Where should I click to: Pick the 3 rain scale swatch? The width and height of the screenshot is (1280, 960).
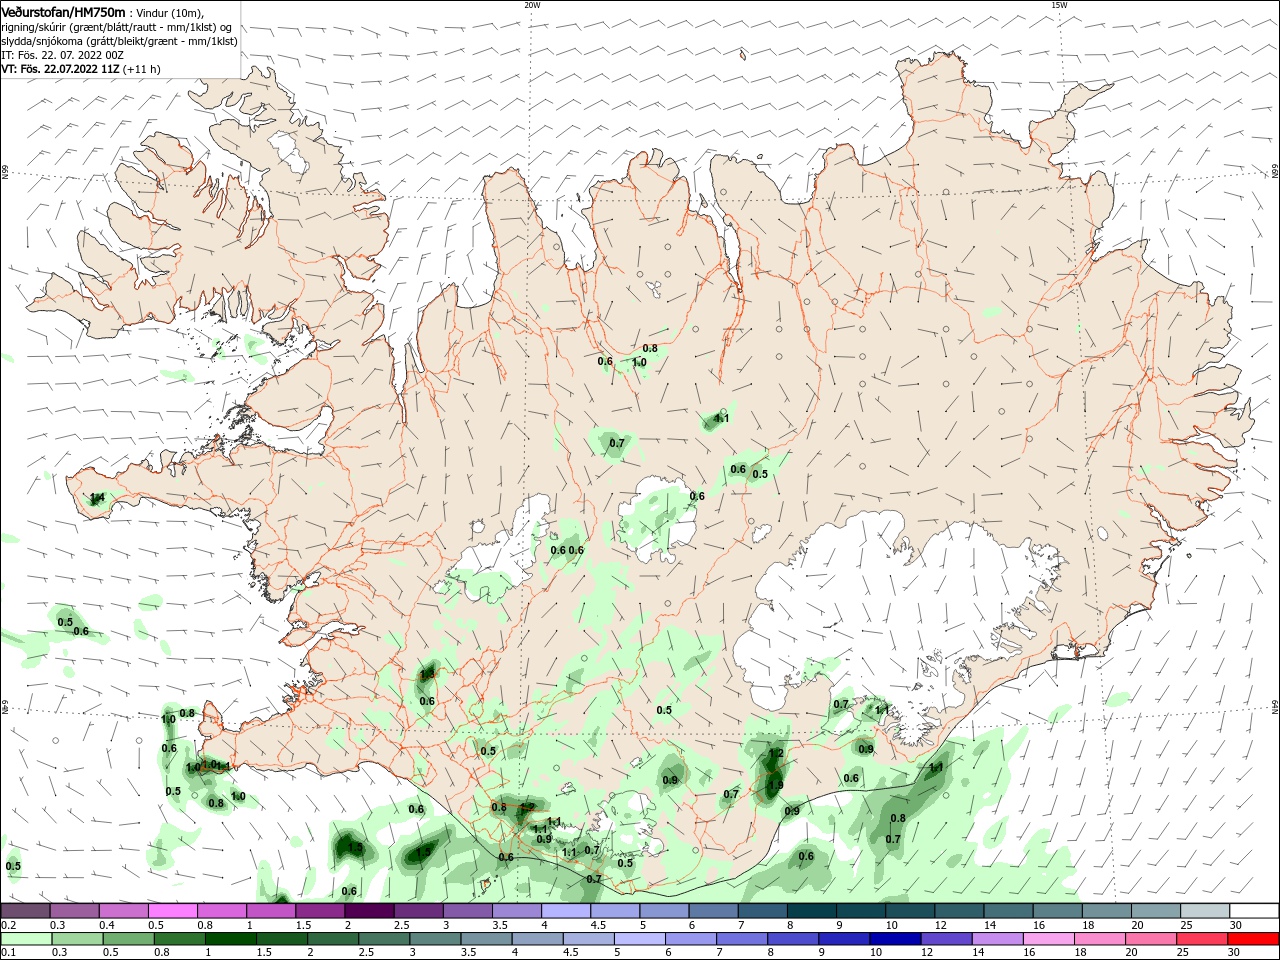click(435, 939)
